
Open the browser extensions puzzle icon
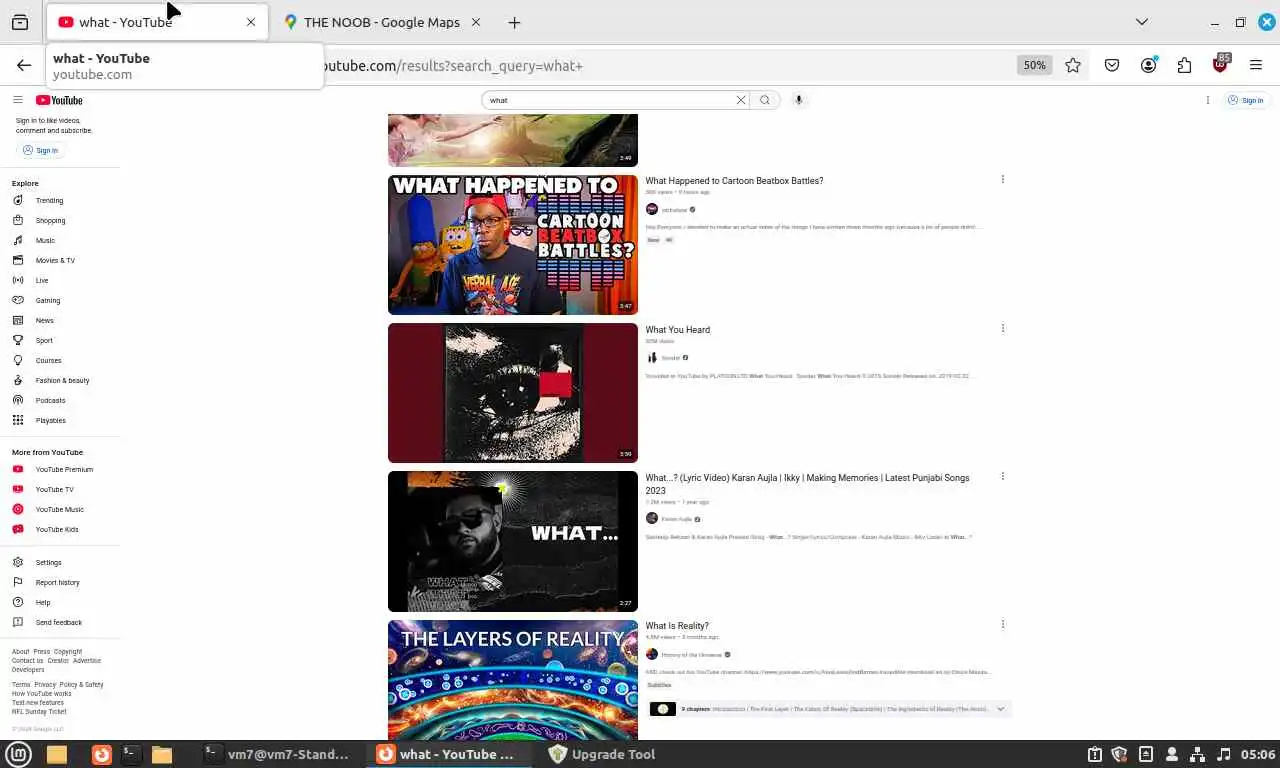(1184, 65)
